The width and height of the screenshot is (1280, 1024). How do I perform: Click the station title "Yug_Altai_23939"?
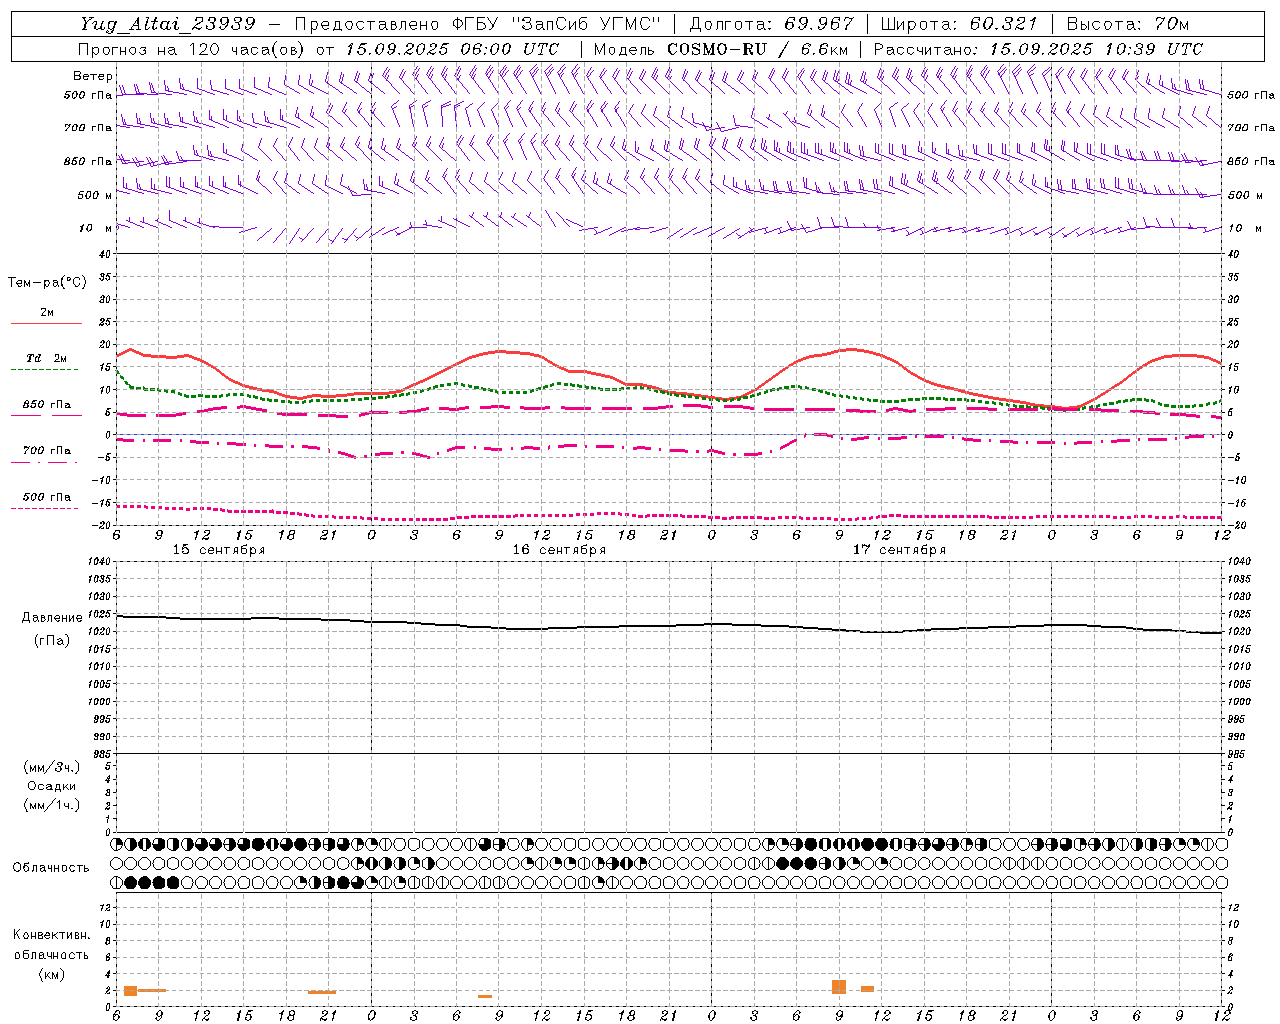pos(168,24)
